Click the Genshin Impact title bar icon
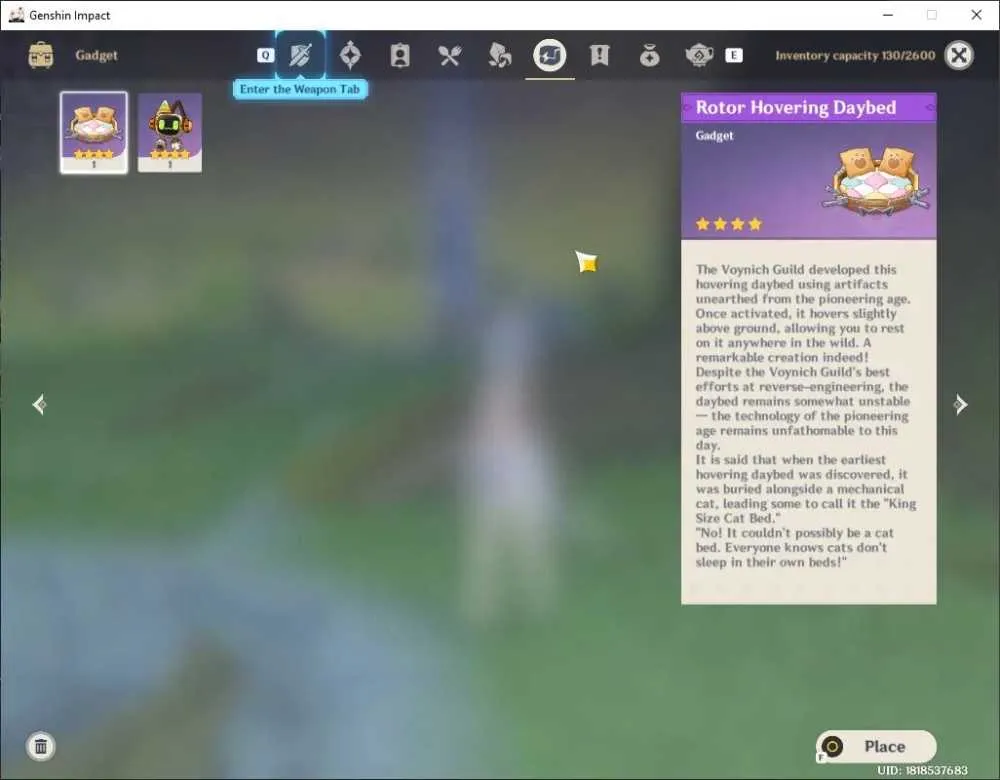 [17, 15]
